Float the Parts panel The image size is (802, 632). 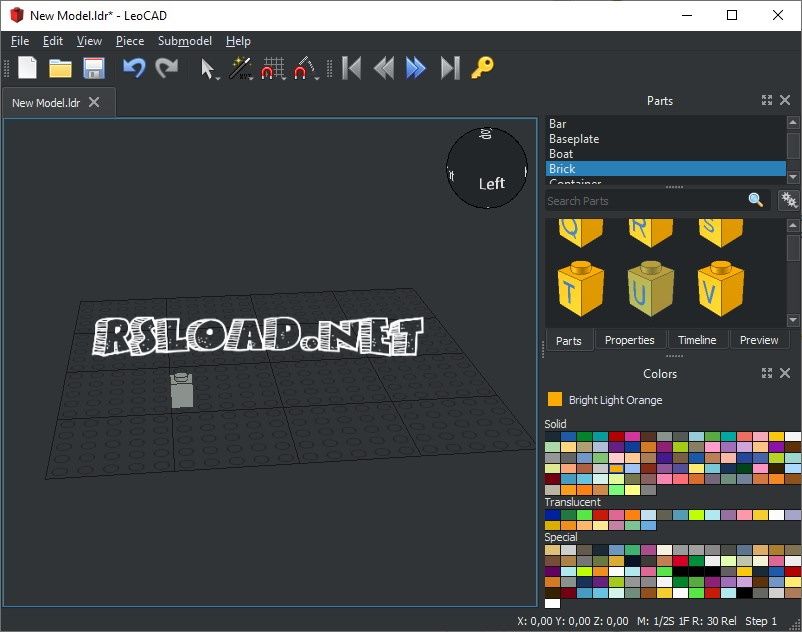click(x=766, y=100)
